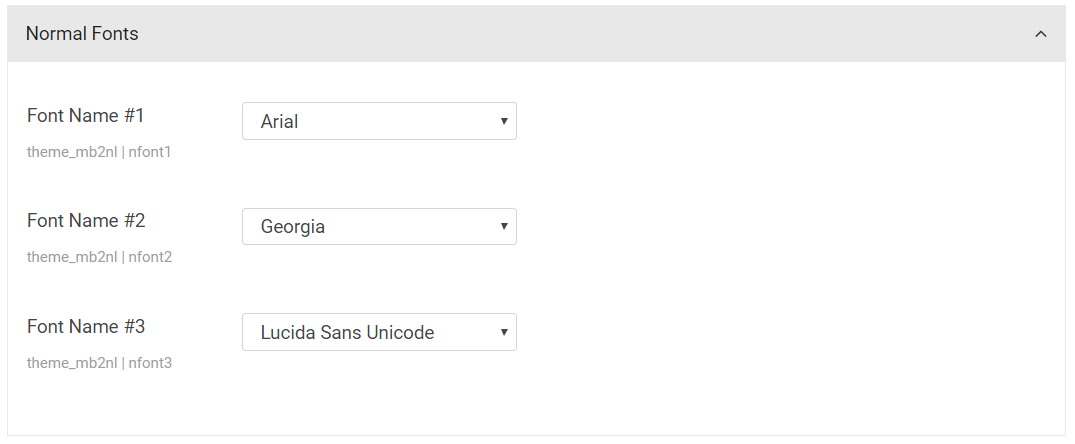Screen dimensions: 1075x444
Task: Click the 'nfont1' word below Font Name #1
Action: [149, 152]
